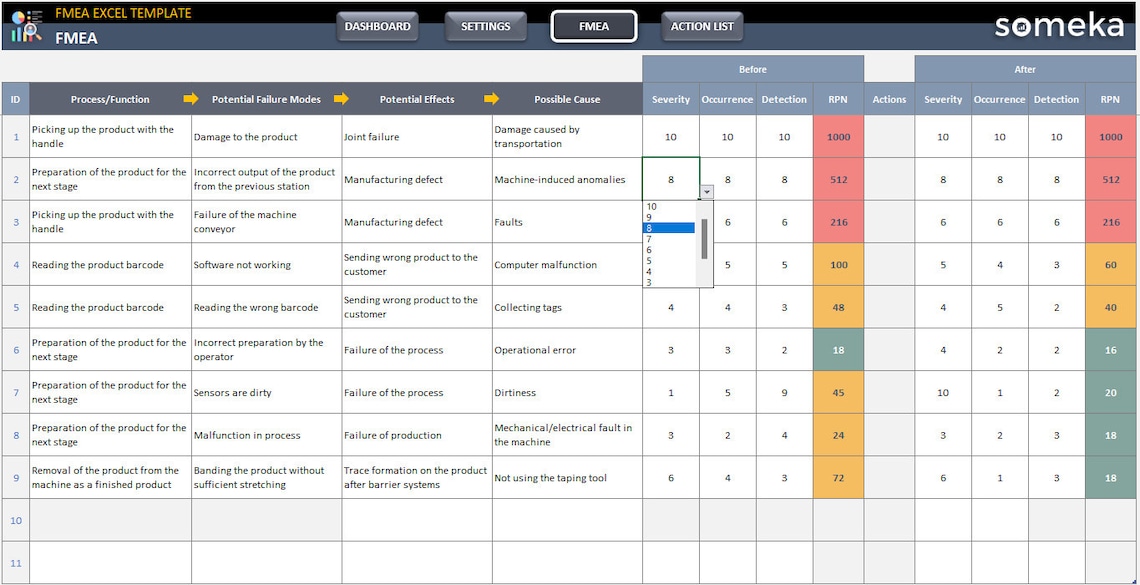Select 10 from the open dropdown list
Image resolution: width=1140 pixels, height=585 pixels.
click(652, 207)
